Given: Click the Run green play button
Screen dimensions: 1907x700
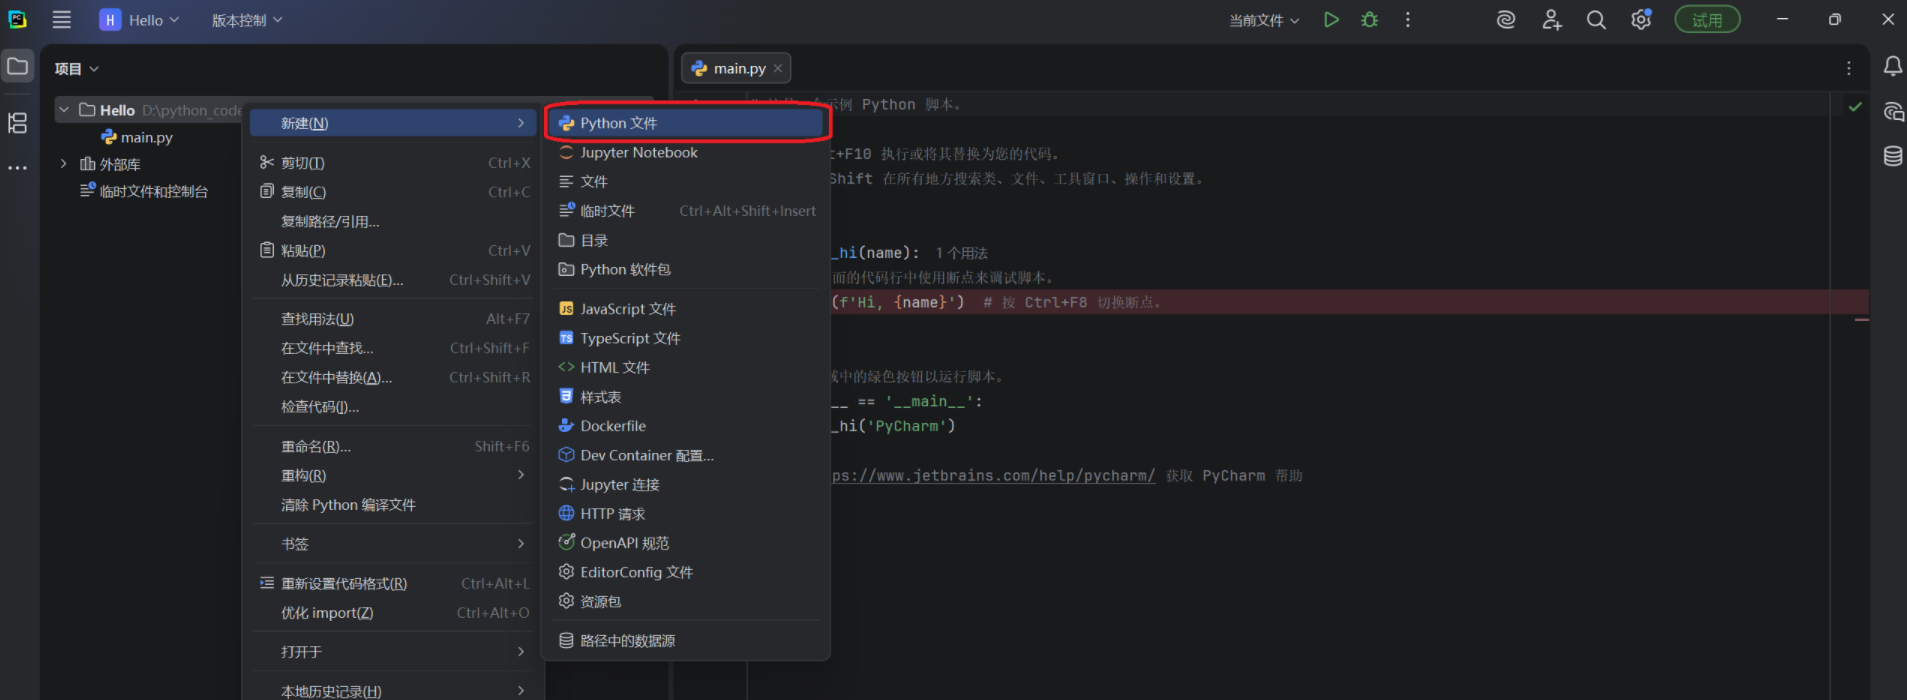Looking at the screenshot, I should click(1331, 20).
